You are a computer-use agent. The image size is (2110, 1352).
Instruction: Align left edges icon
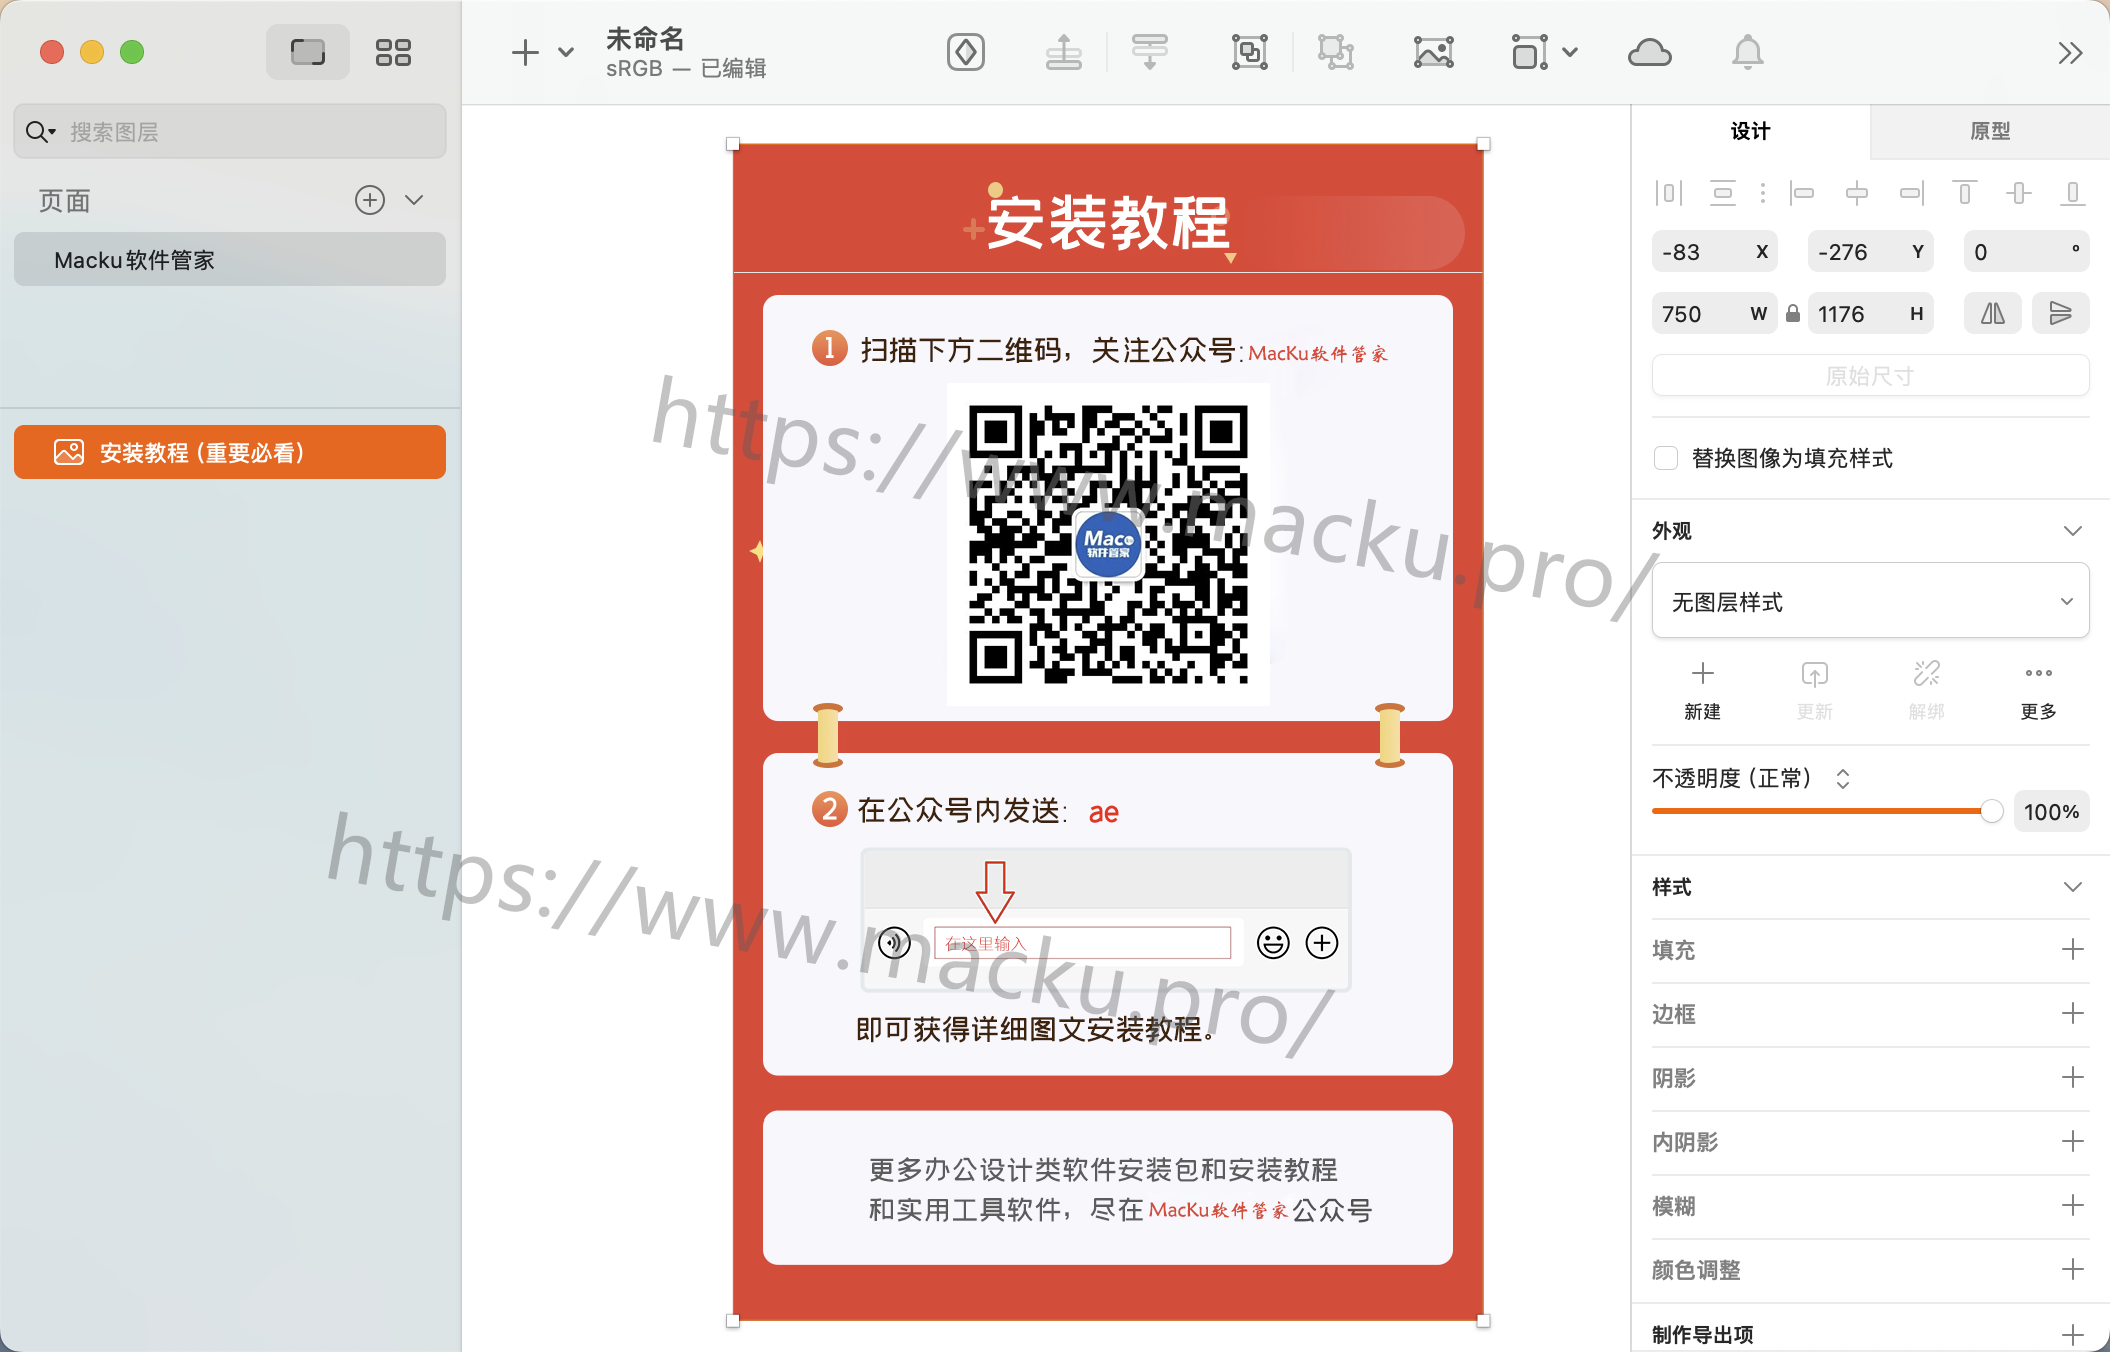point(1802,192)
